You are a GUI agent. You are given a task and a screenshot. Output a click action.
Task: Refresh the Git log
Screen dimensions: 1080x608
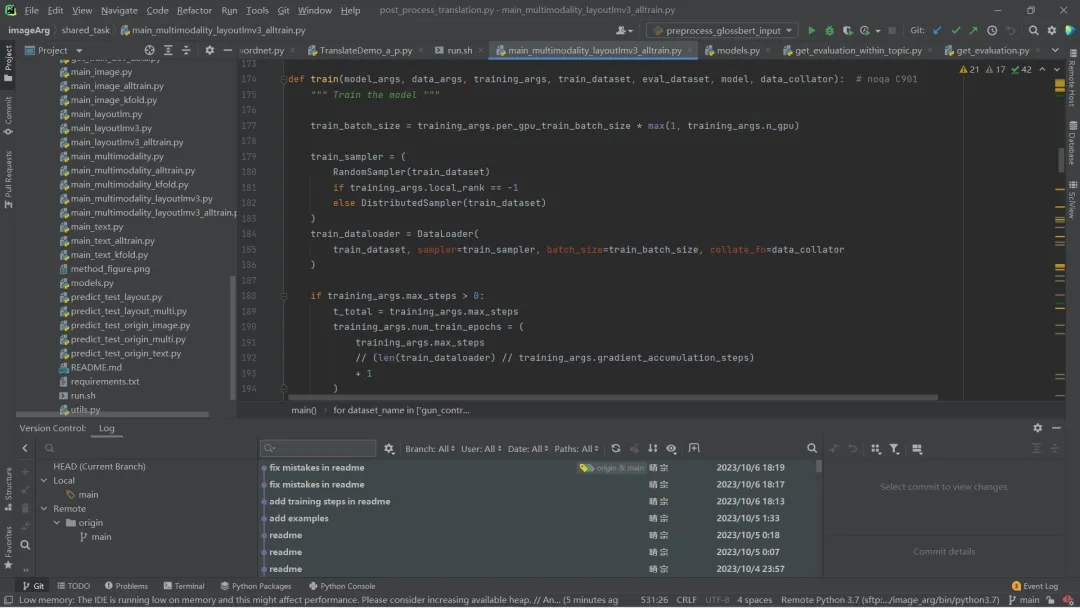[x=616, y=449]
